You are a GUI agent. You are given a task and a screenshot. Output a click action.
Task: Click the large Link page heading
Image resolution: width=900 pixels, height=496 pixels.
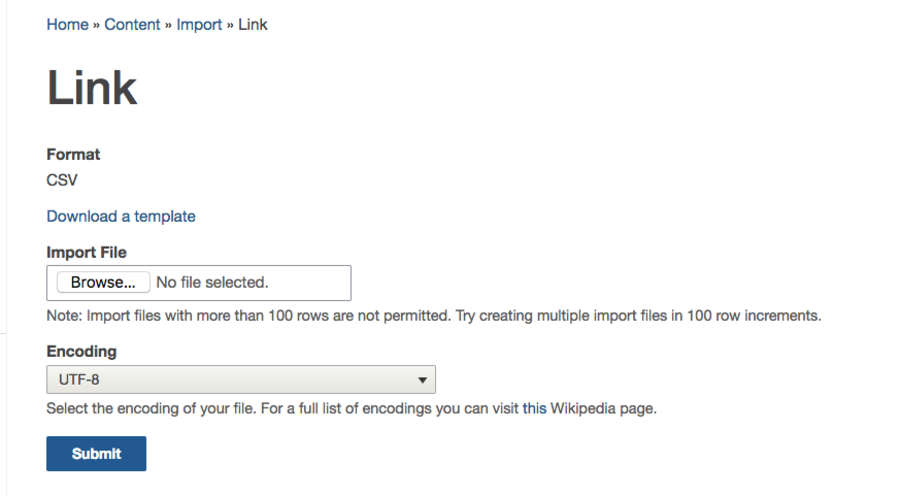click(x=92, y=89)
